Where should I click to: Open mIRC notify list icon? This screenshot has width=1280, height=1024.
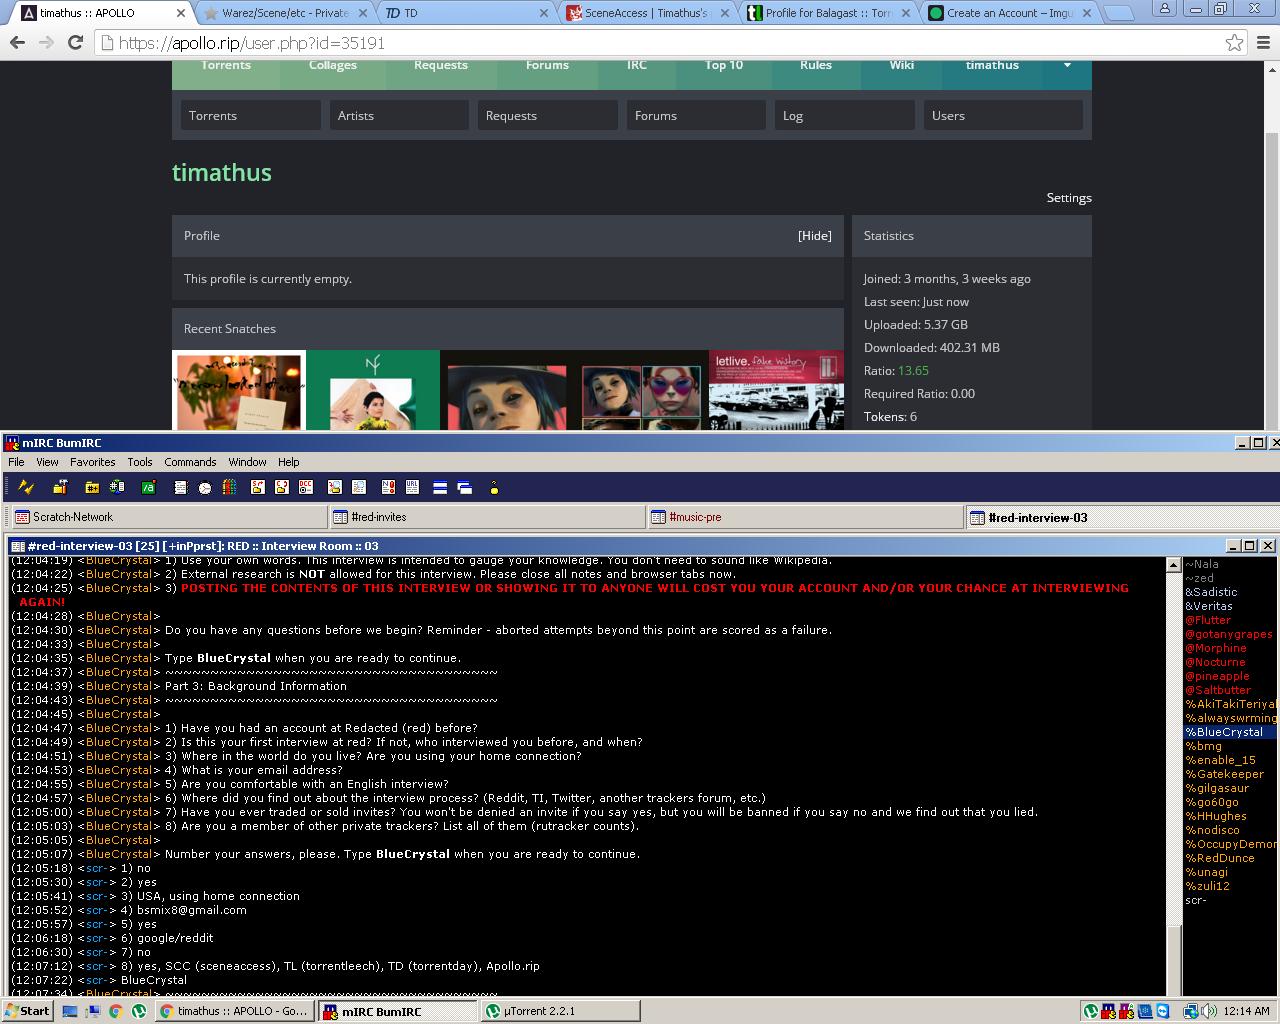click(389, 487)
